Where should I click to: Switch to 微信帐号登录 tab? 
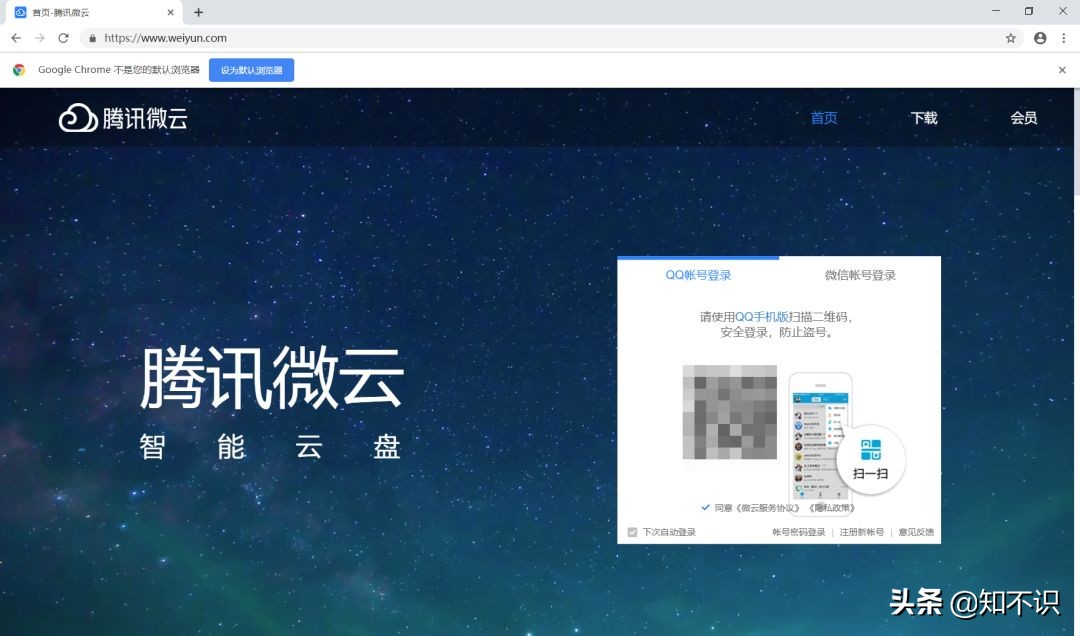pos(862,274)
